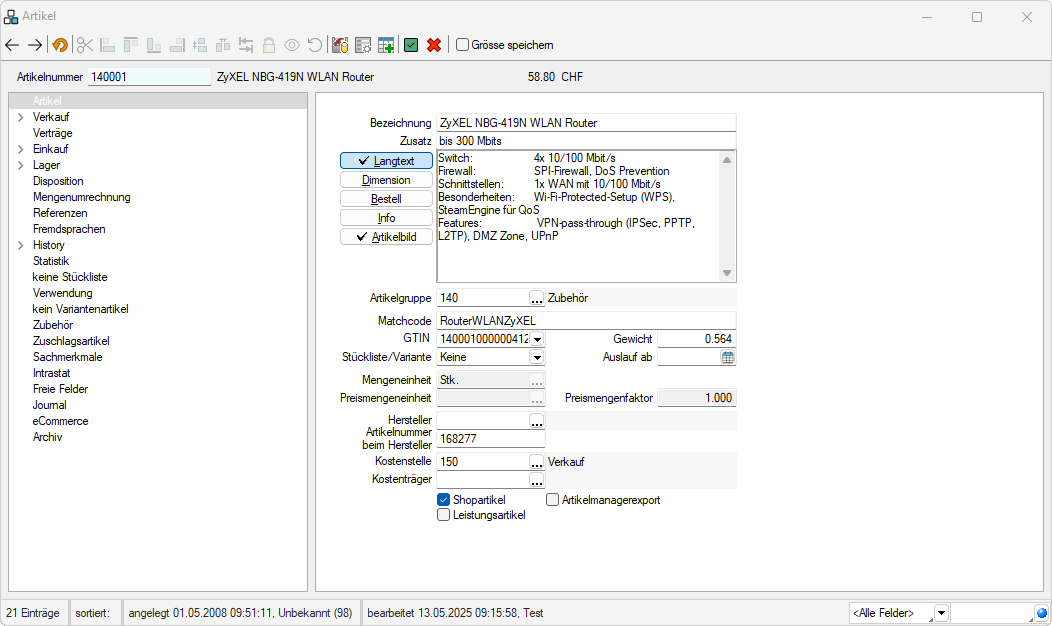Open the Statistik section in sidebar
Screen dimensions: 1052x626
pyautogui.click(x=53, y=261)
